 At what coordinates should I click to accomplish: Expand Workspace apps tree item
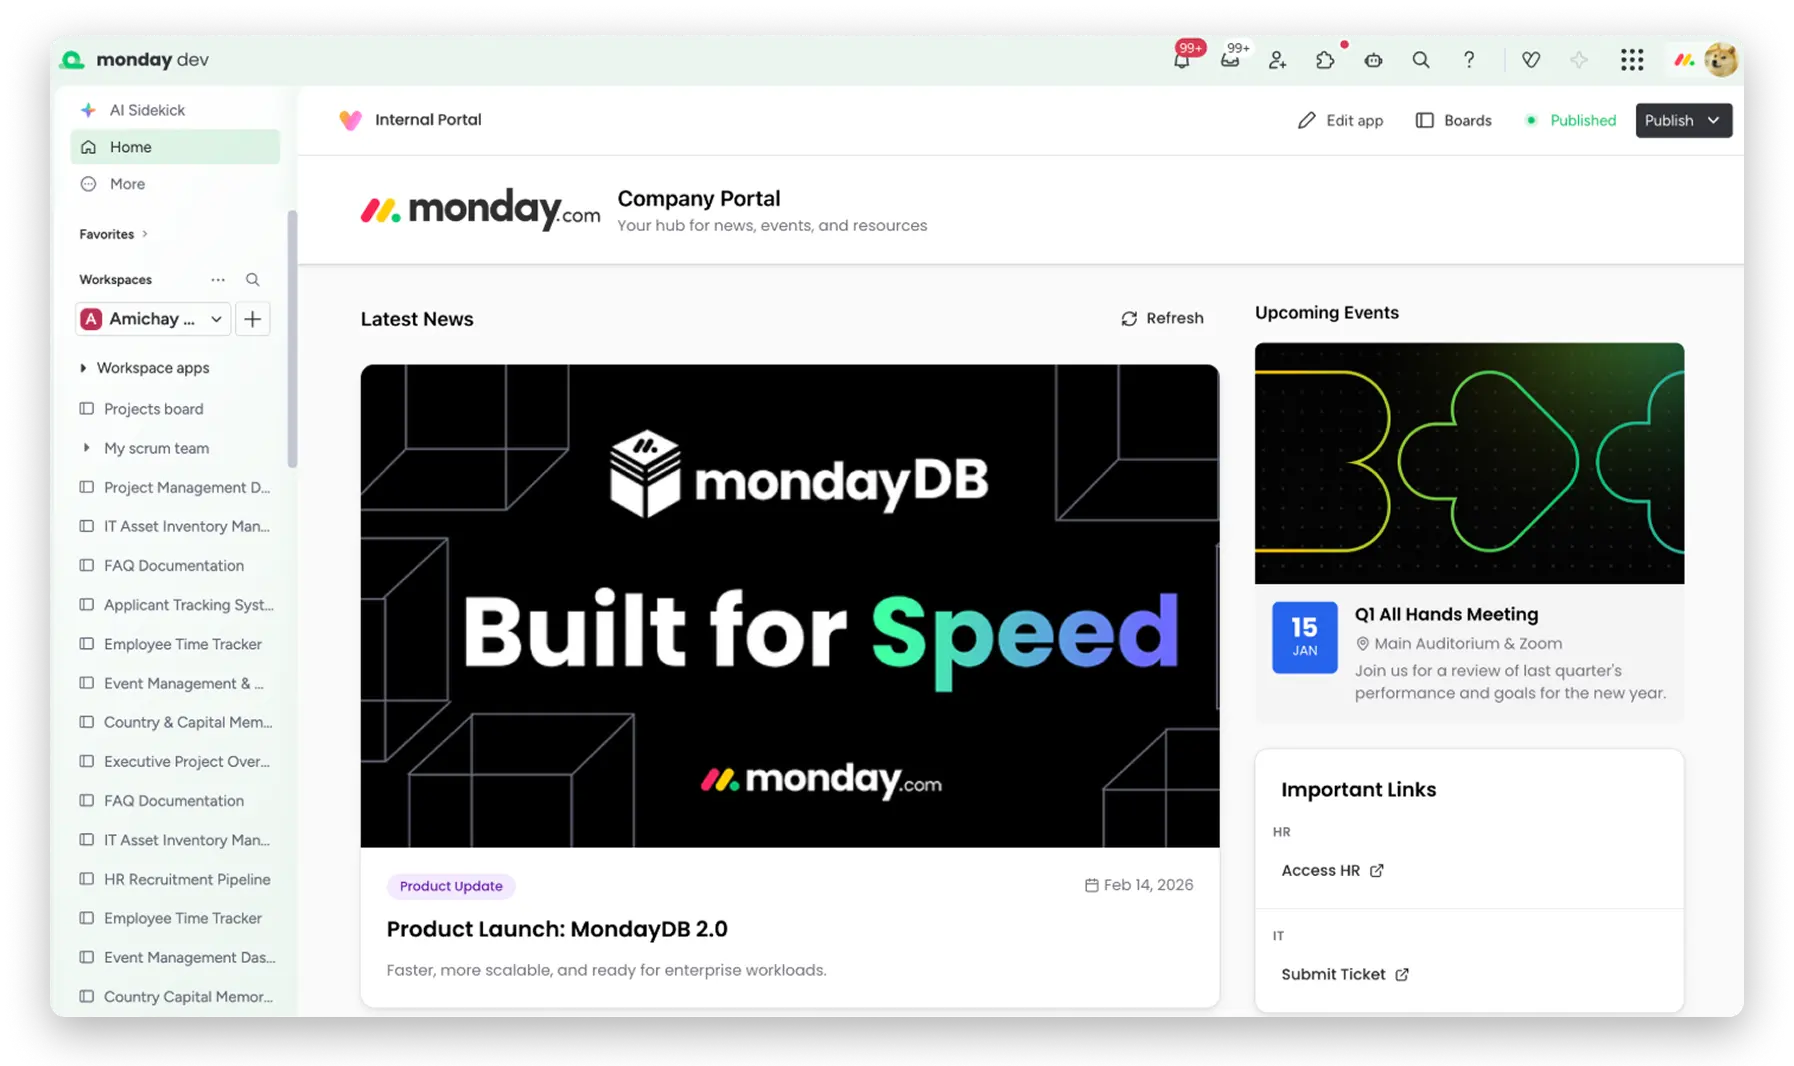pos(83,368)
